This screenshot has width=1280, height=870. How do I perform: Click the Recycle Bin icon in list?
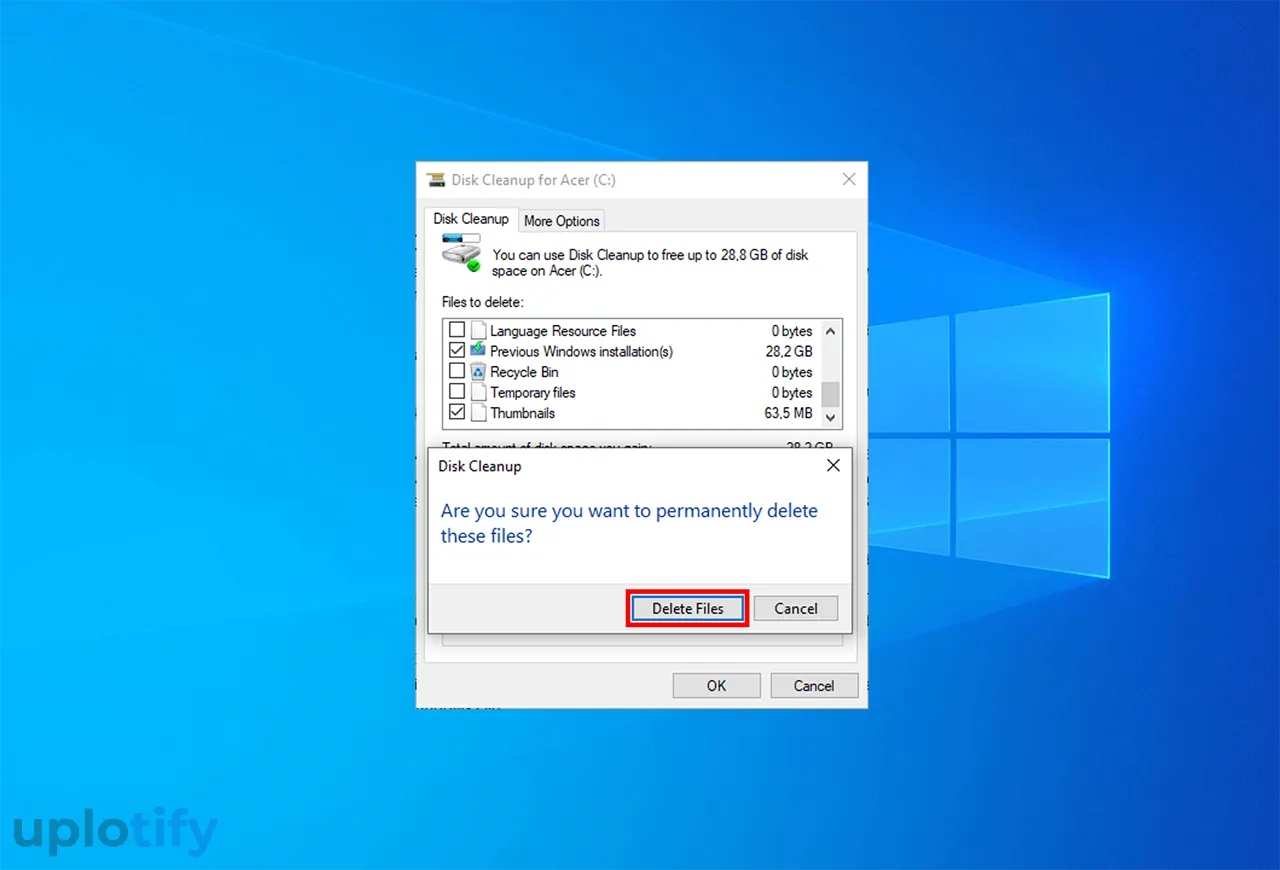tap(478, 372)
